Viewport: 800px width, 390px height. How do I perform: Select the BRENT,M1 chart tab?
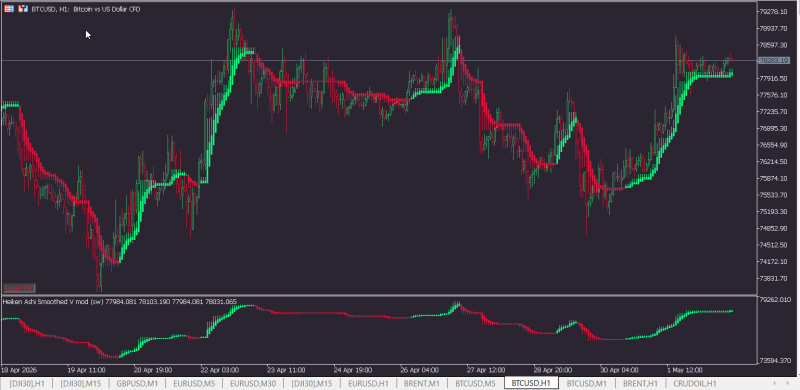point(421,383)
